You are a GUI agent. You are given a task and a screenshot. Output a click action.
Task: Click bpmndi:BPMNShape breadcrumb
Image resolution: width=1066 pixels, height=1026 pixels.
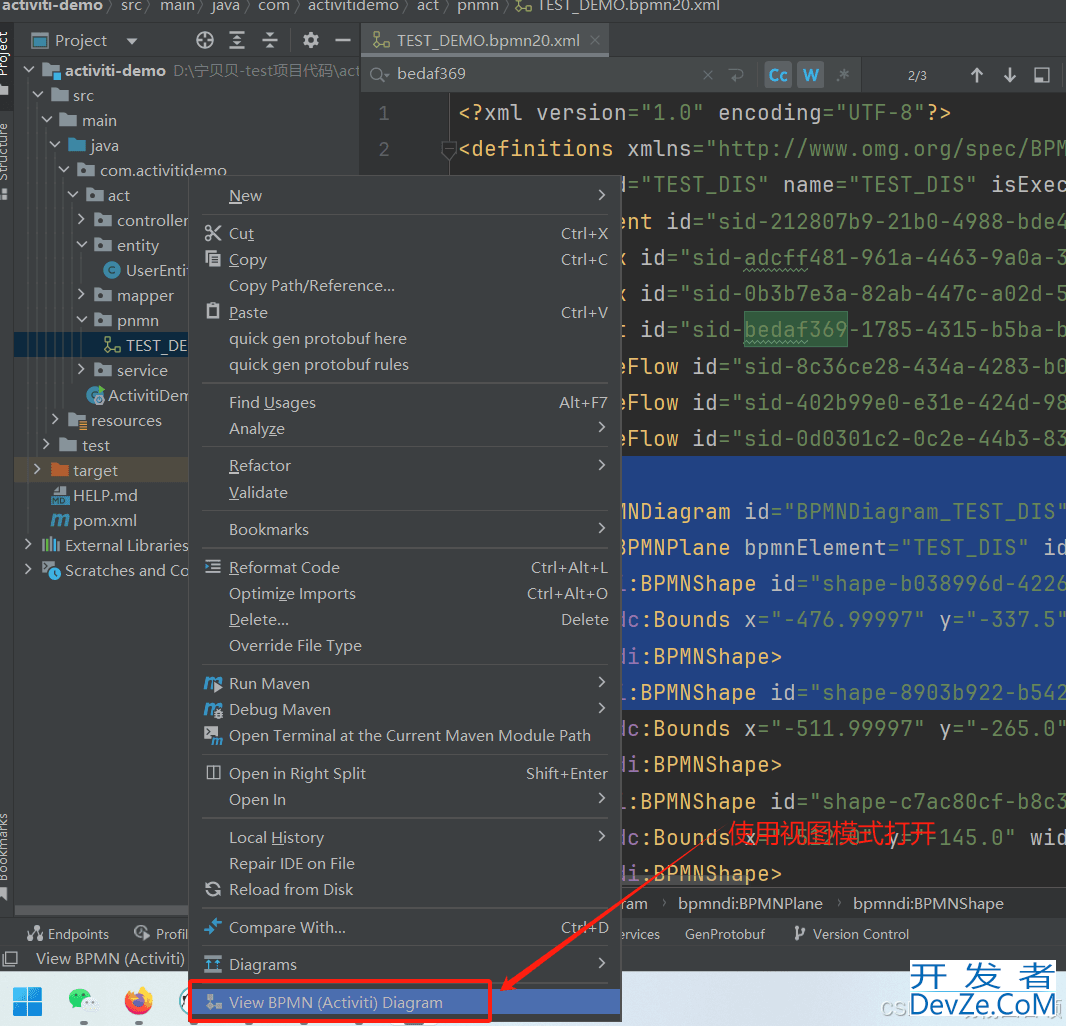tap(928, 904)
